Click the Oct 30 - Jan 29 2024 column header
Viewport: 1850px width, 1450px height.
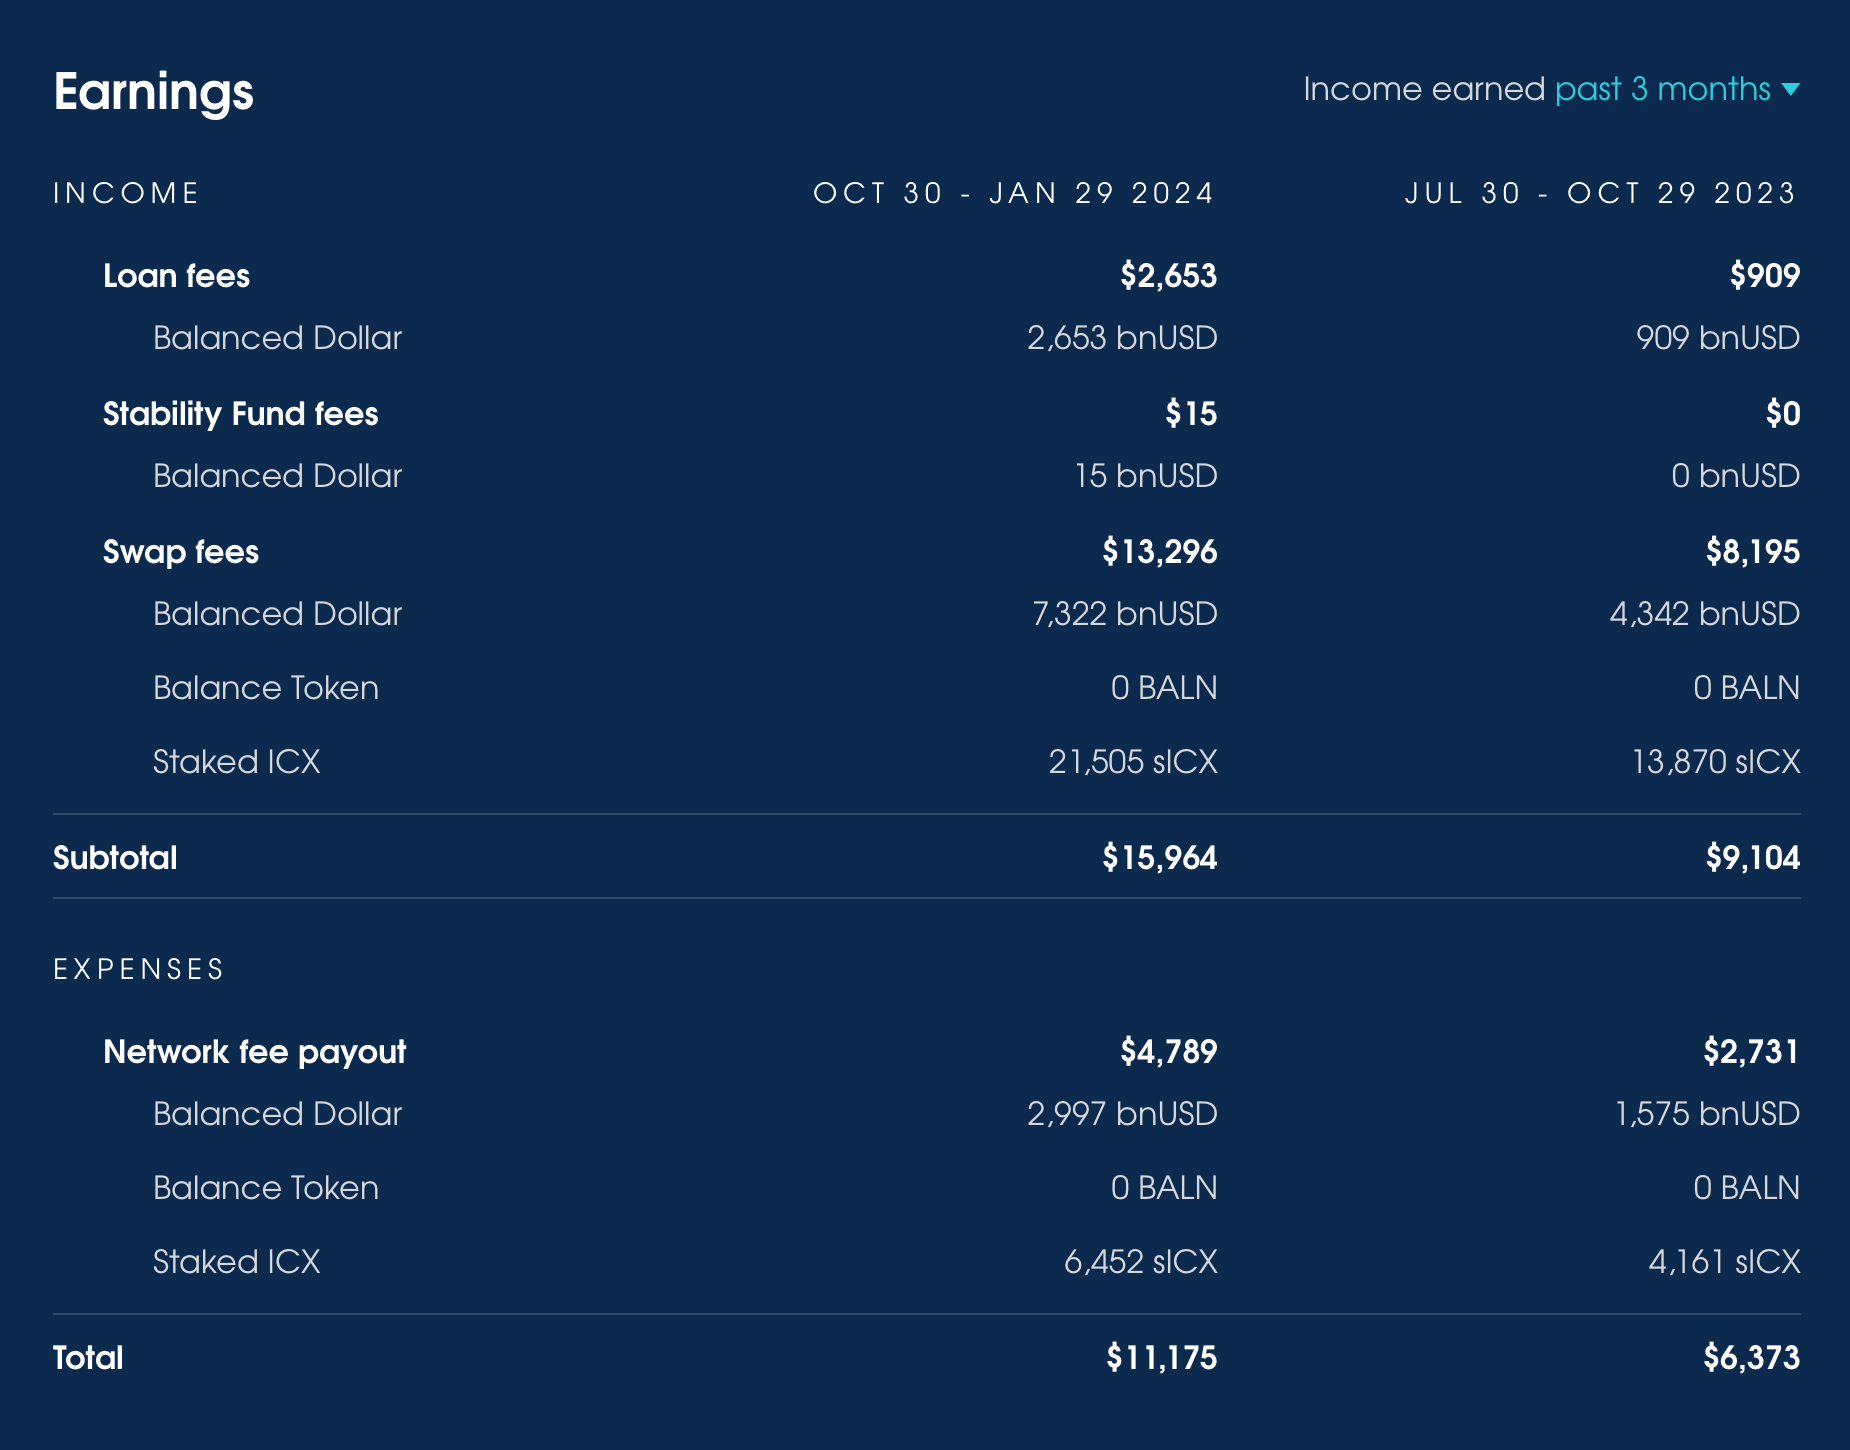pos(1014,193)
